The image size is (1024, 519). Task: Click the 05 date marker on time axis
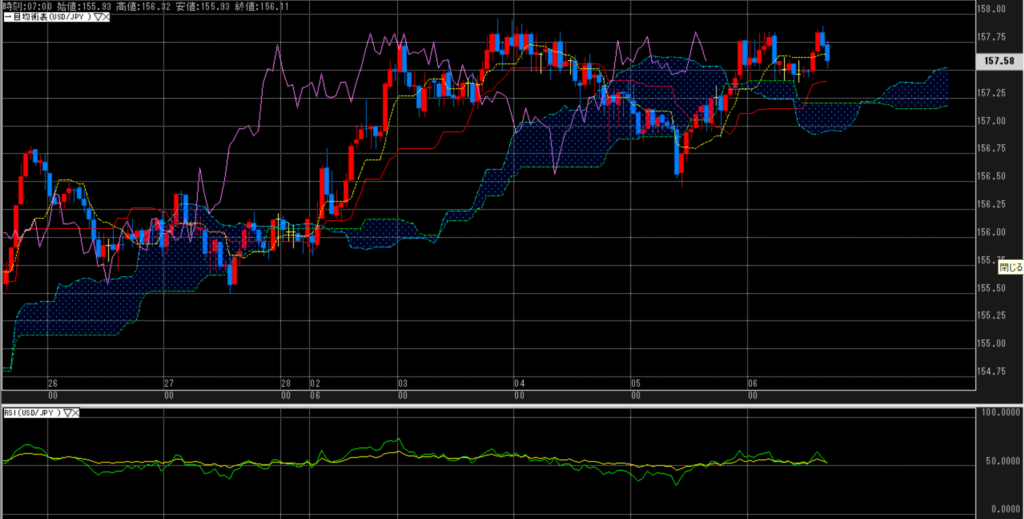pos(635,384)
